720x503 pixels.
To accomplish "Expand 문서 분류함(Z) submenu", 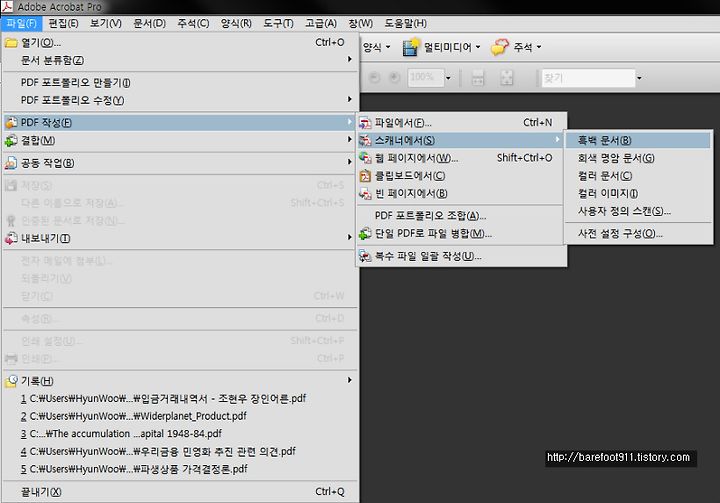I will 180,60.
